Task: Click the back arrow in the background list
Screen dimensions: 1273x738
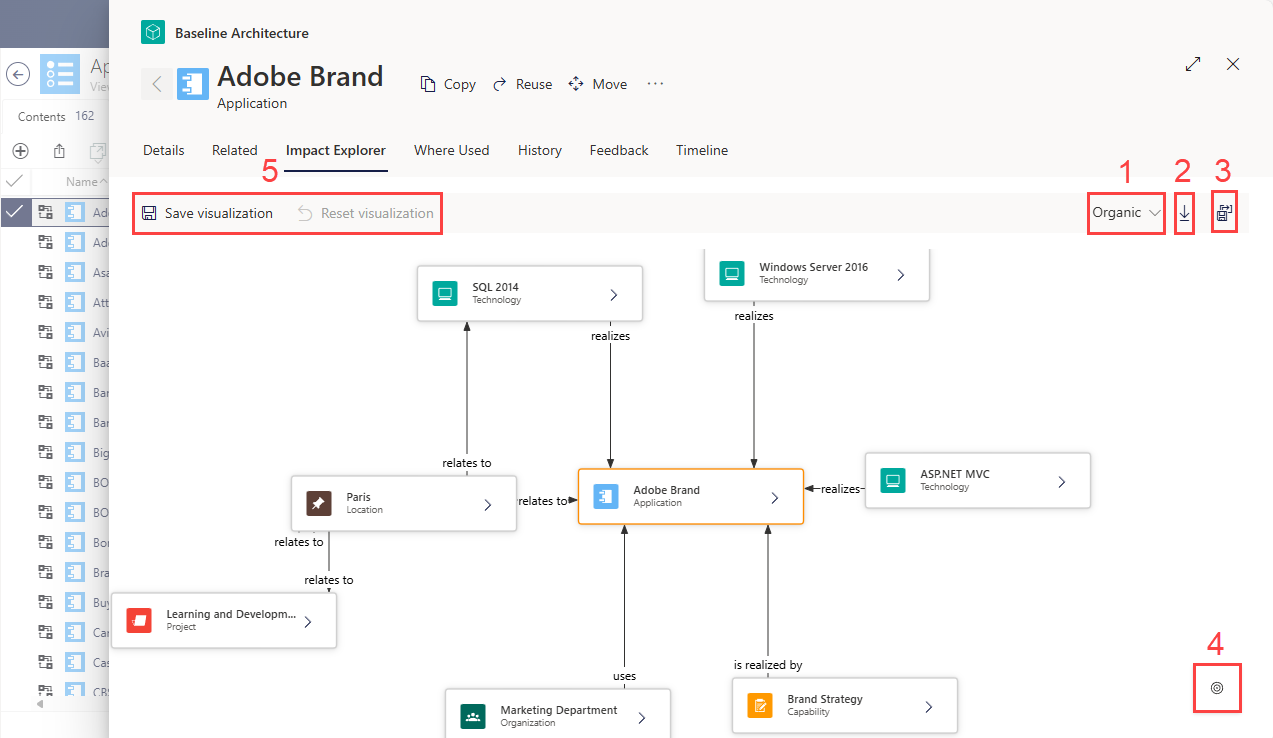Action: click(18, 74)
